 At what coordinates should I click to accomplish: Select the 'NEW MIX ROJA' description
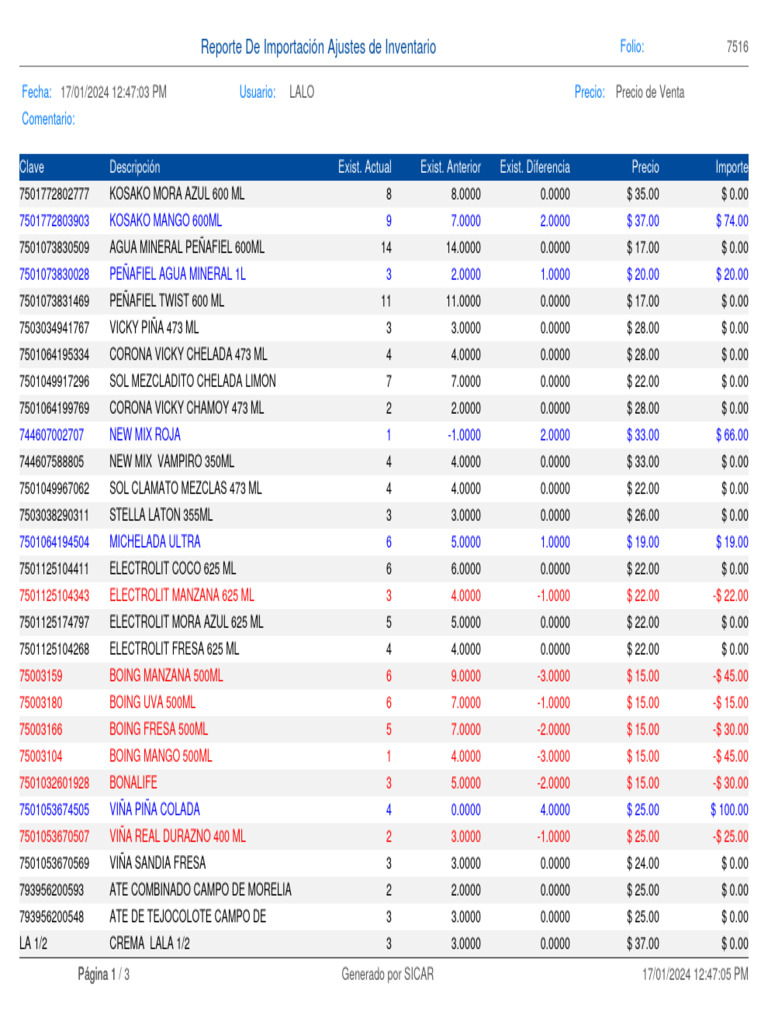tap(144, 435)
